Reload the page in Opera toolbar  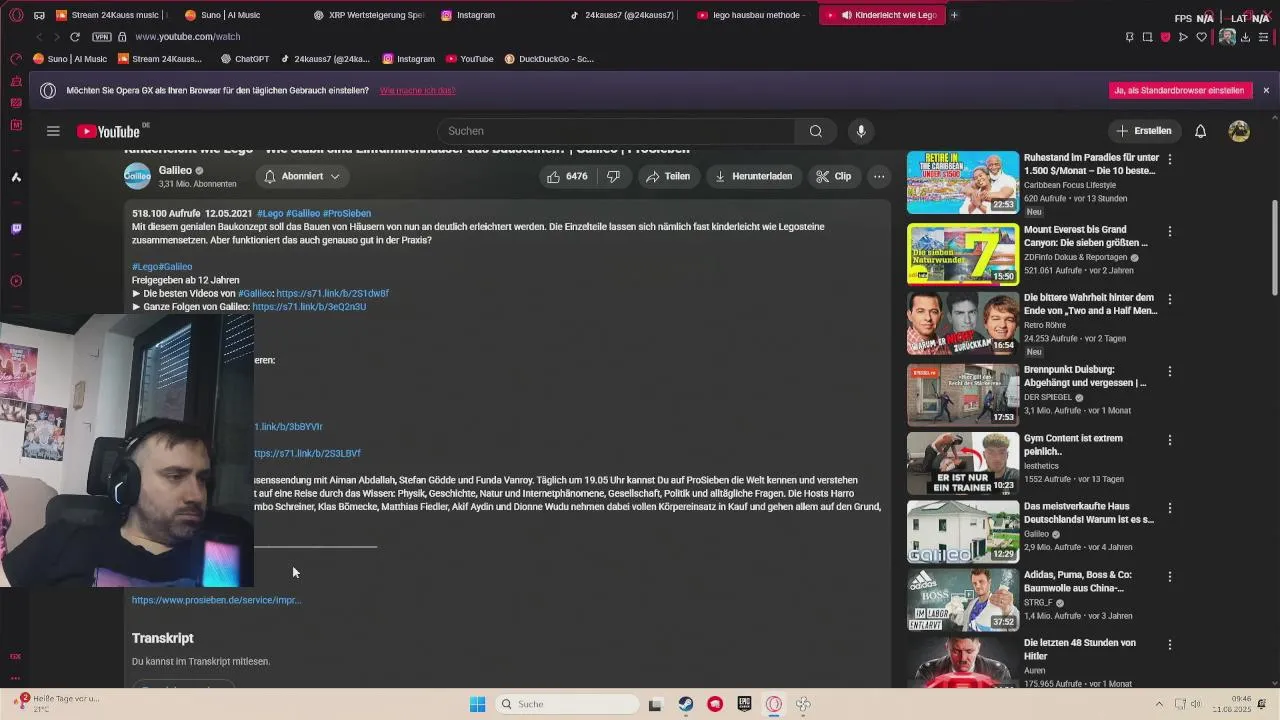75,37
